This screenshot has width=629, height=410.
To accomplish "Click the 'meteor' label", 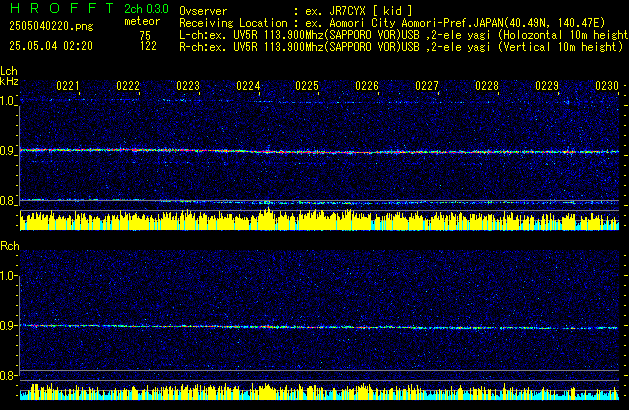I will pos(142,21).
